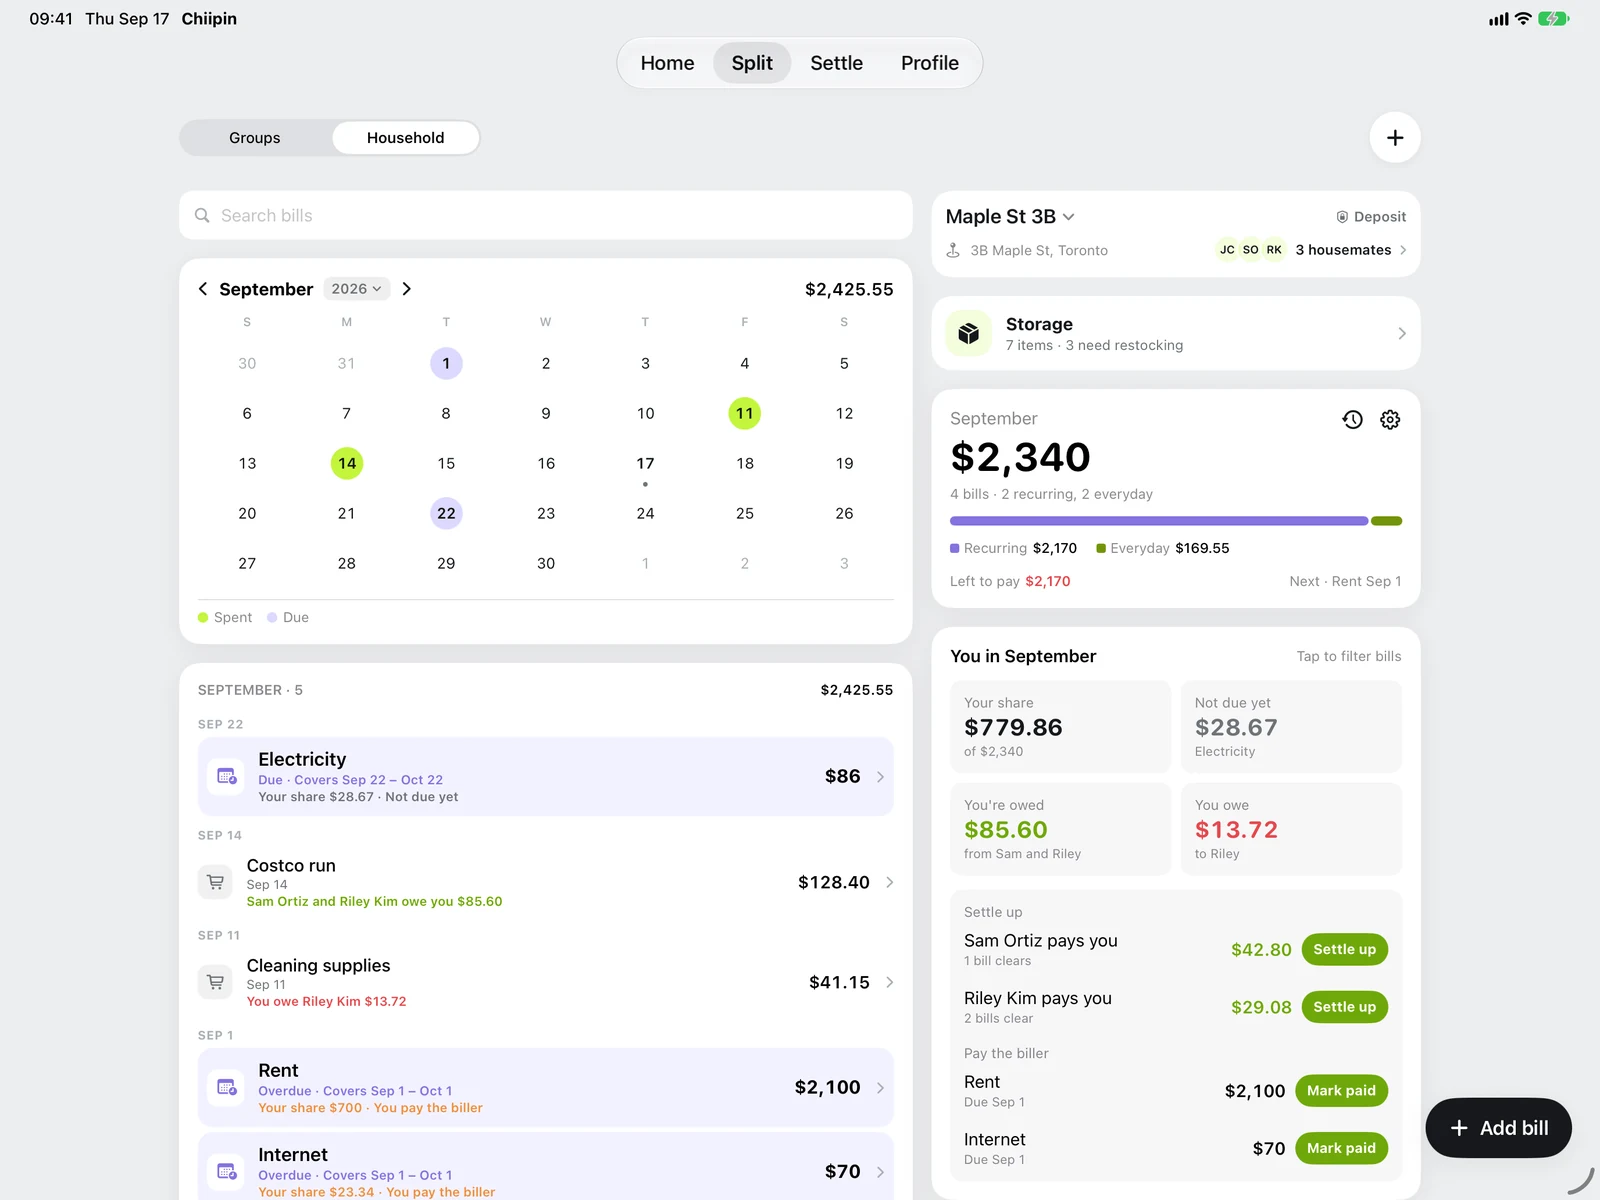Select the Household segment
Screen dimensions: 1600x1200
click(x=405, y=138)
